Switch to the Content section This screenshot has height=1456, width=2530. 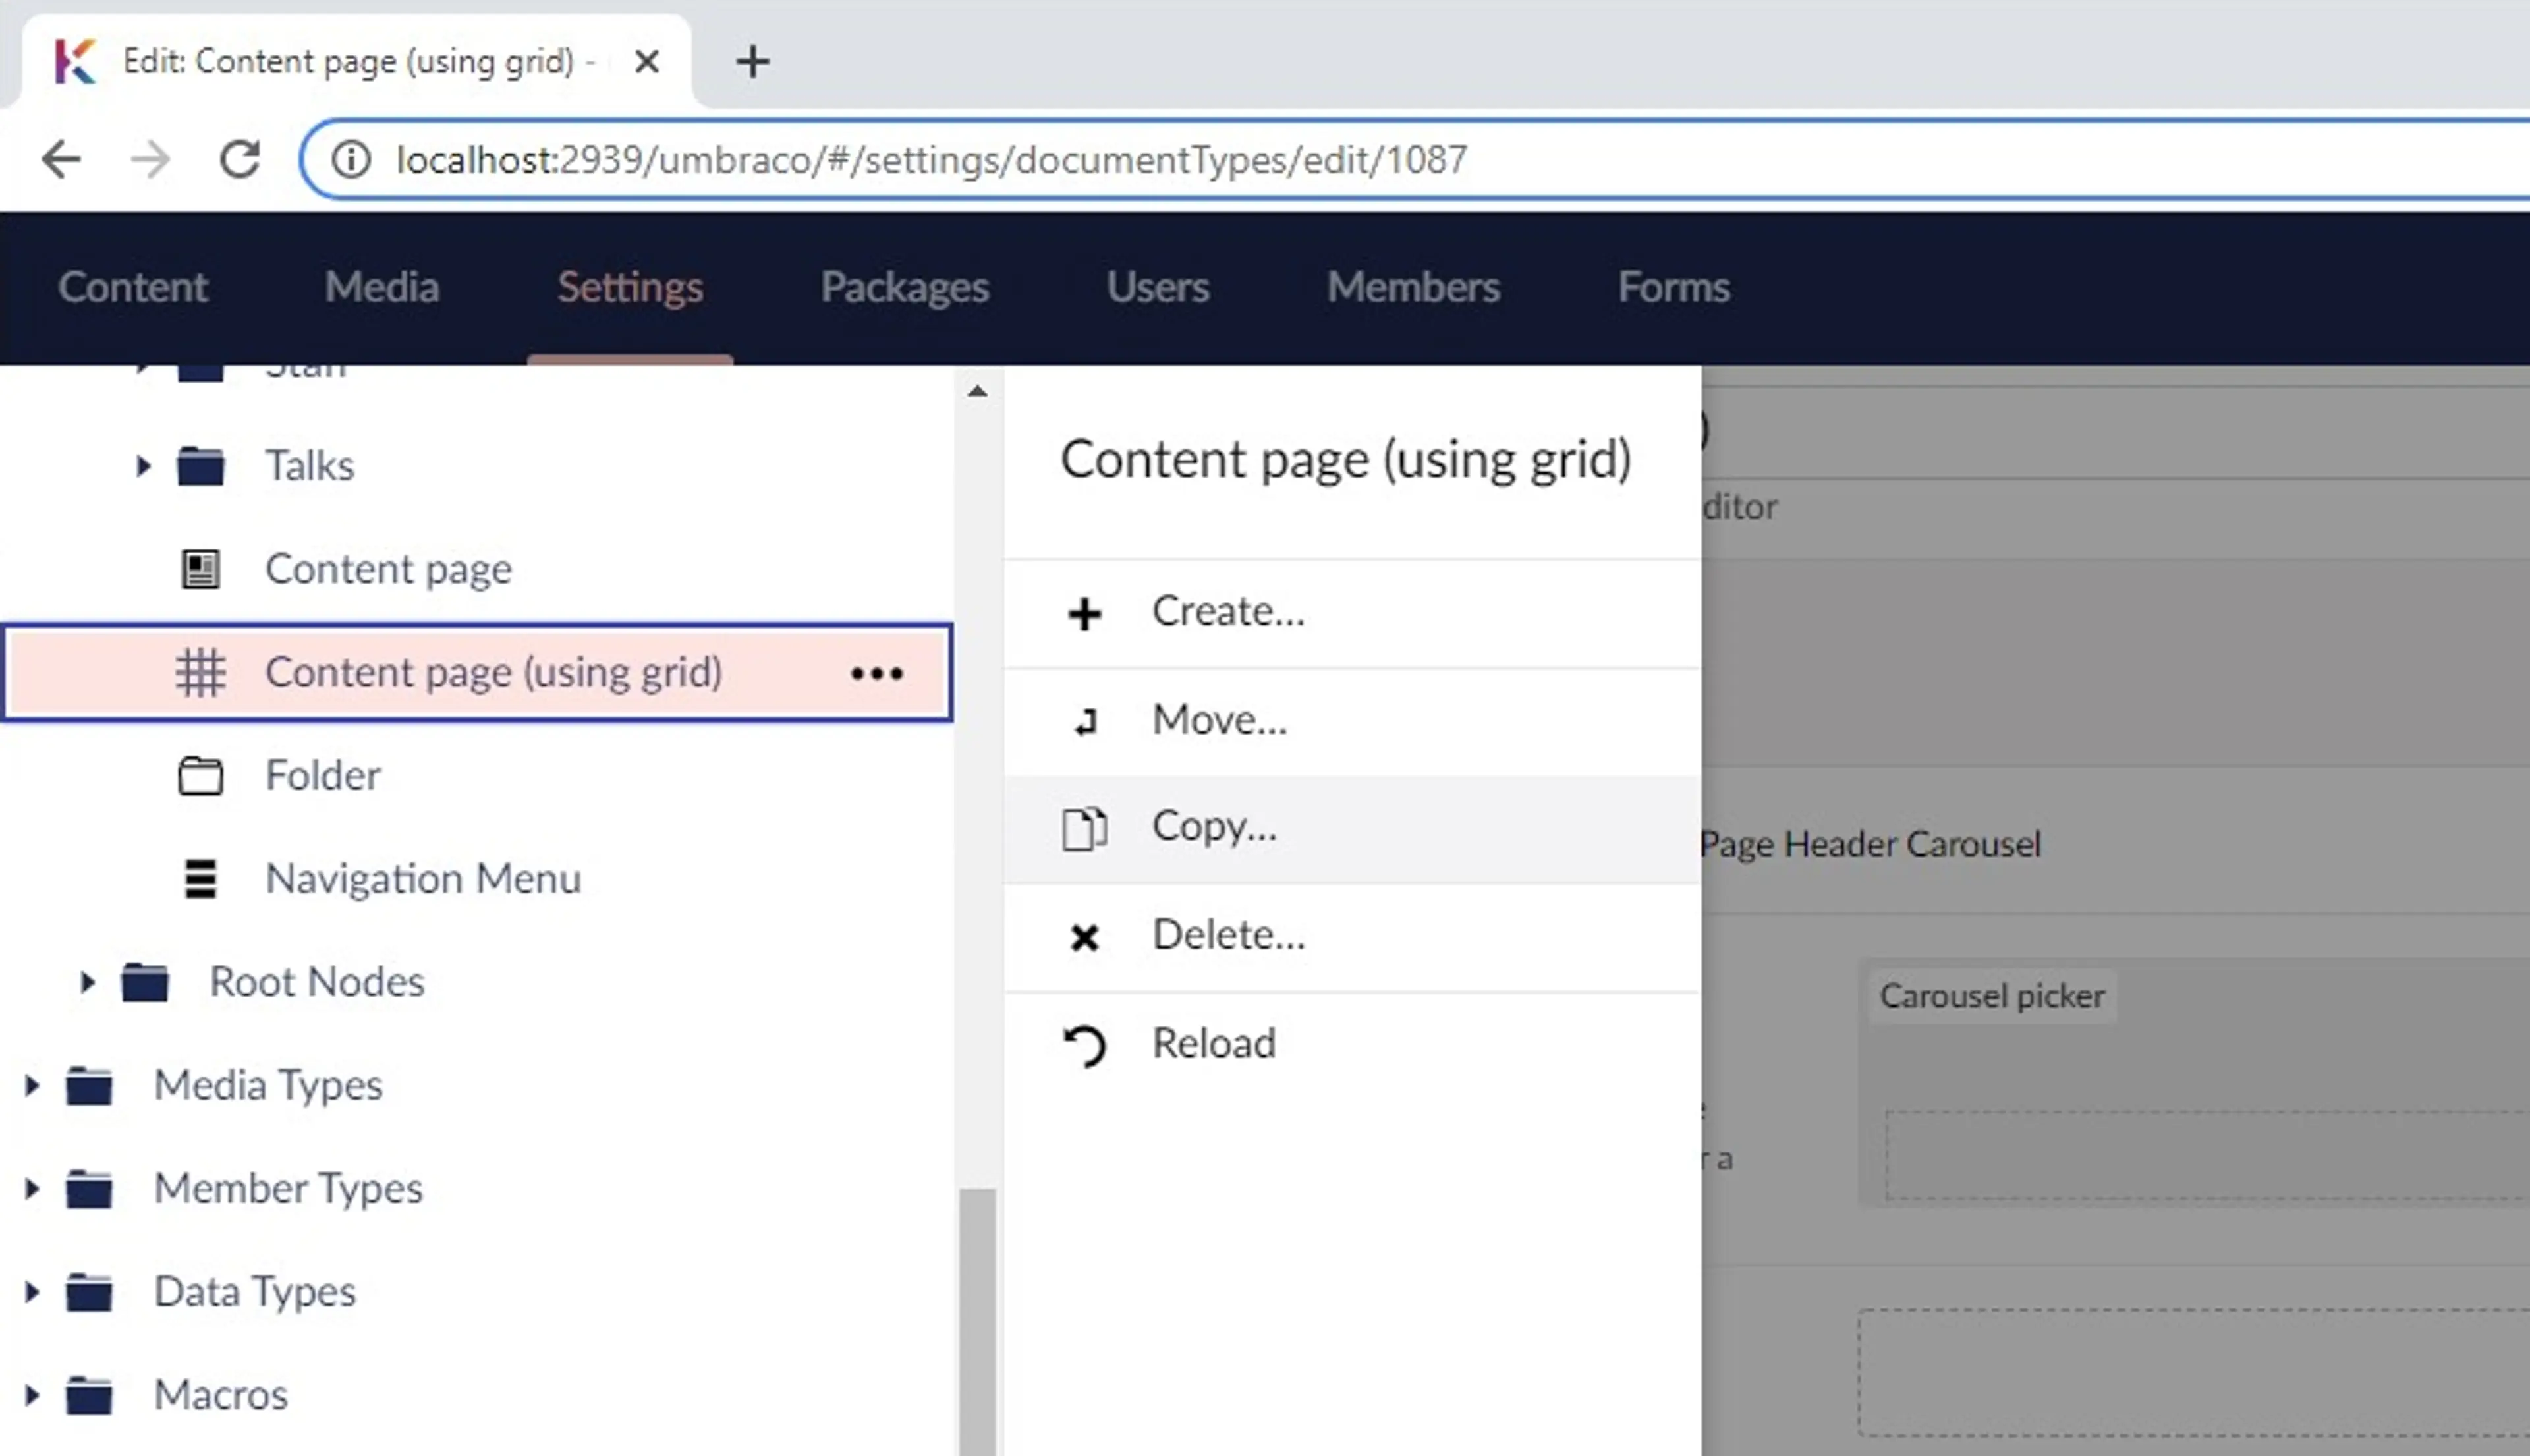(x=132, y=288)
